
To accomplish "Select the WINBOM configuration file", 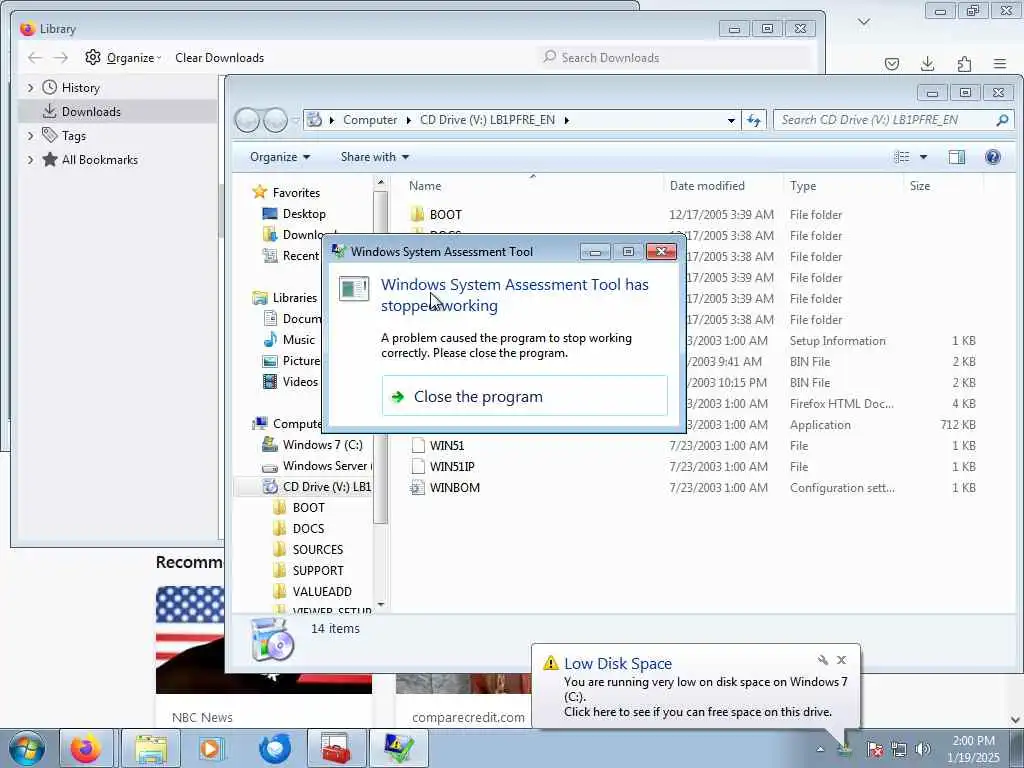I will point(455,487).
